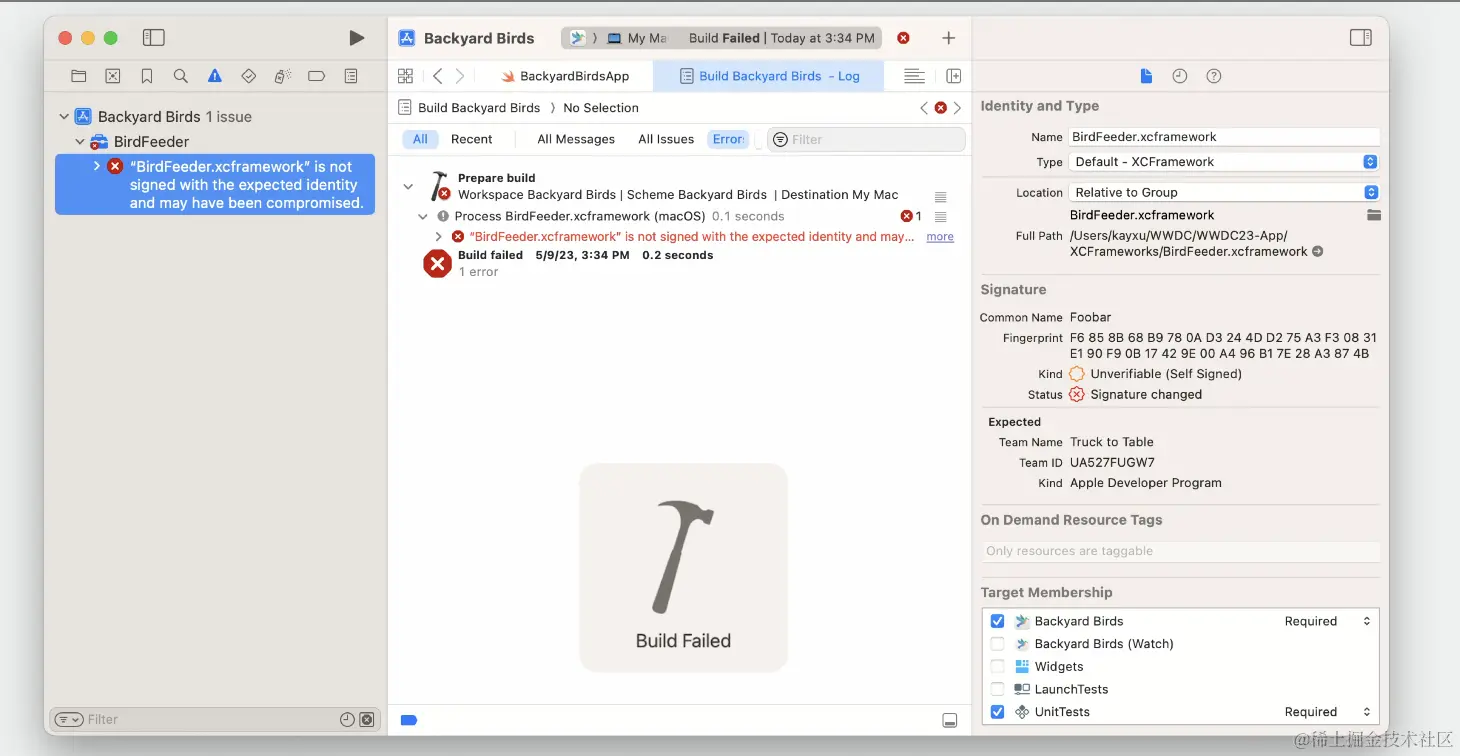1460x756 pixels.
Task: Click the build log Filter field
Action: [866, 139]
